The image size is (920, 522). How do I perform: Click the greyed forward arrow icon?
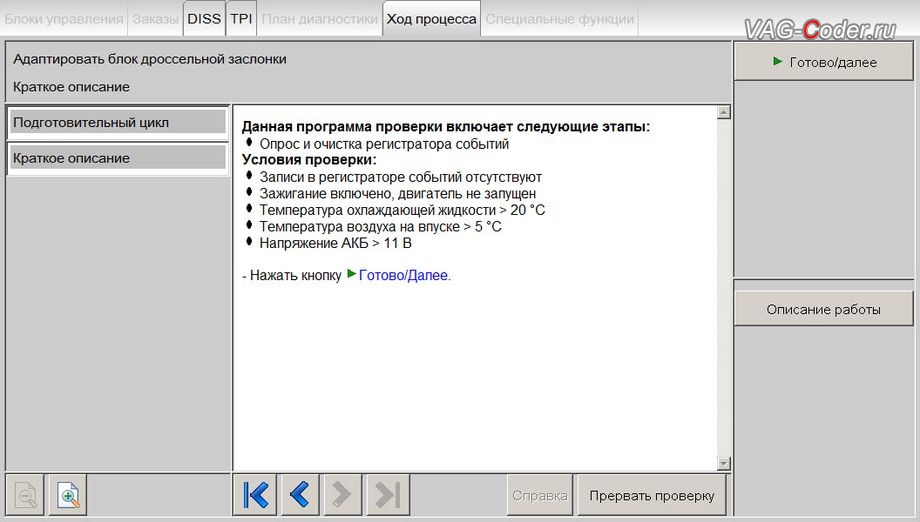coord(342,495)
